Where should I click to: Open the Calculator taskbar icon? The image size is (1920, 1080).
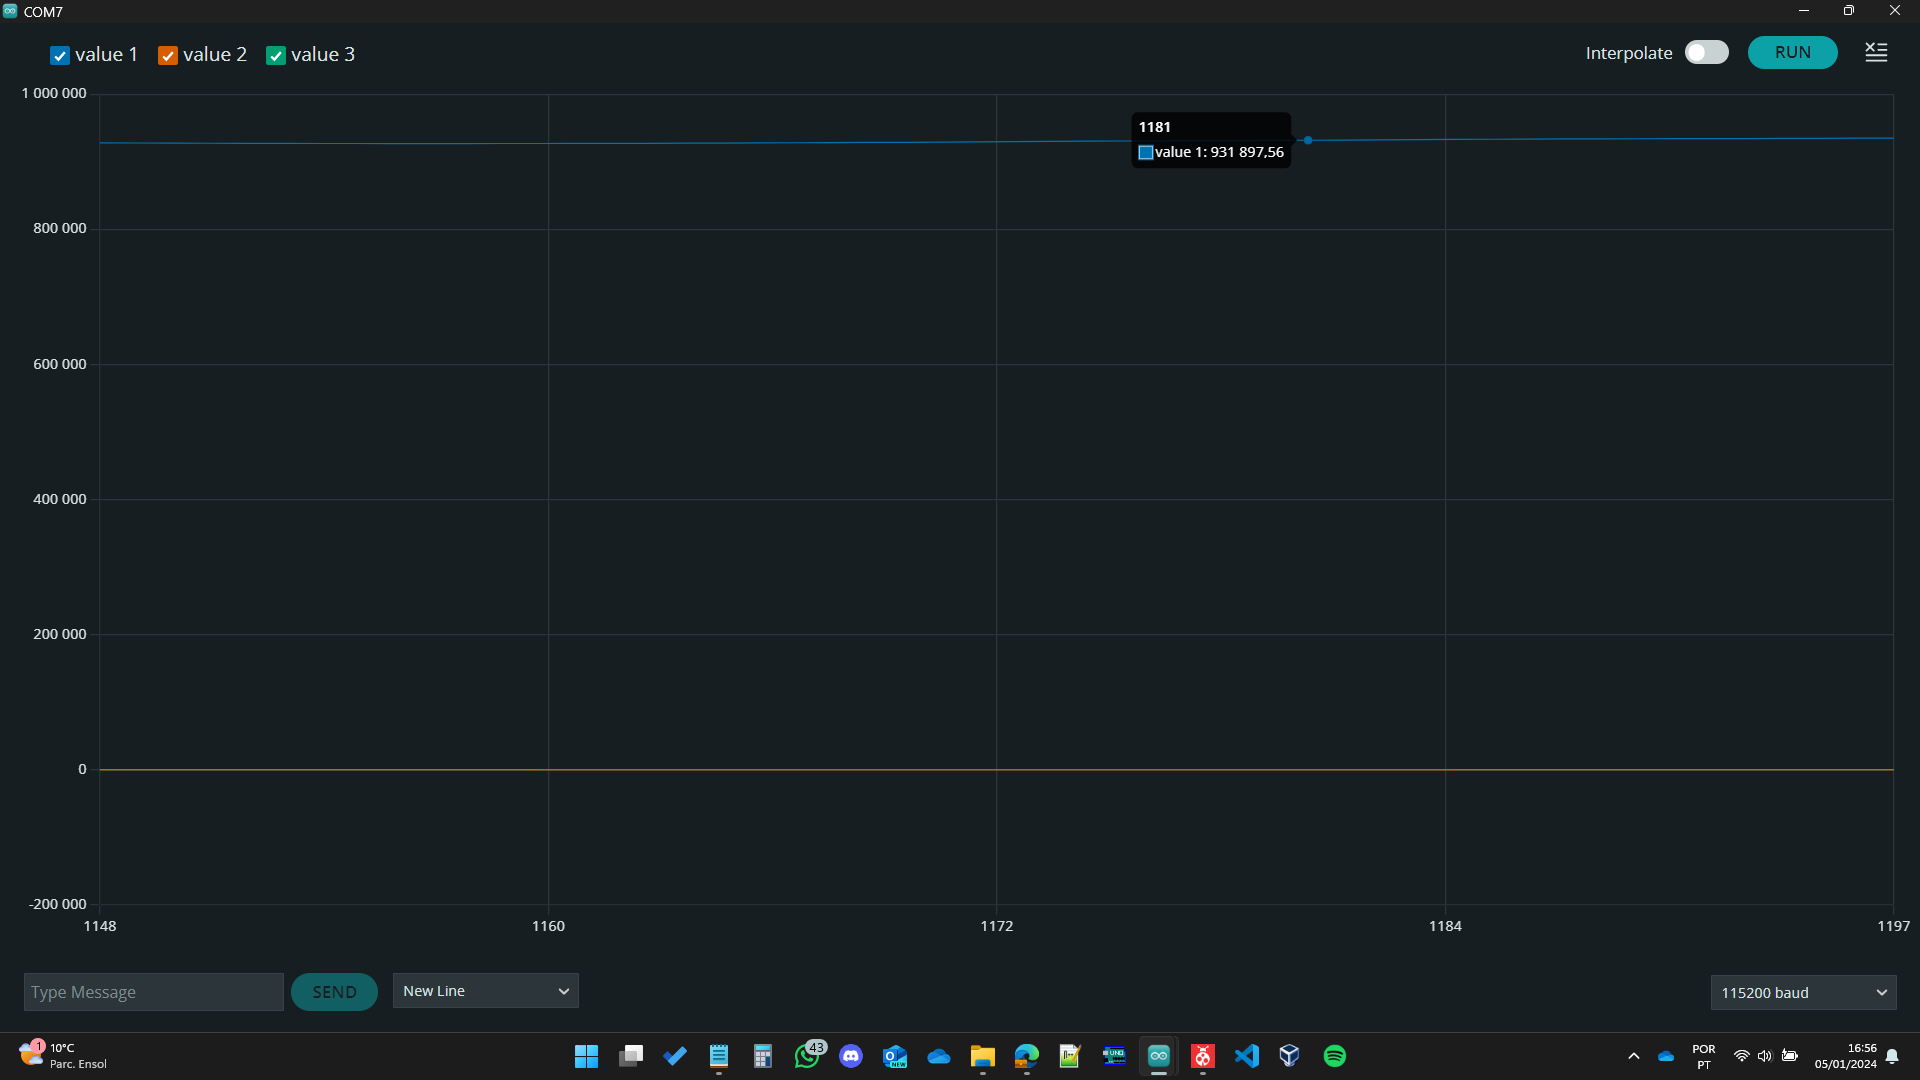coord(763,1056)
